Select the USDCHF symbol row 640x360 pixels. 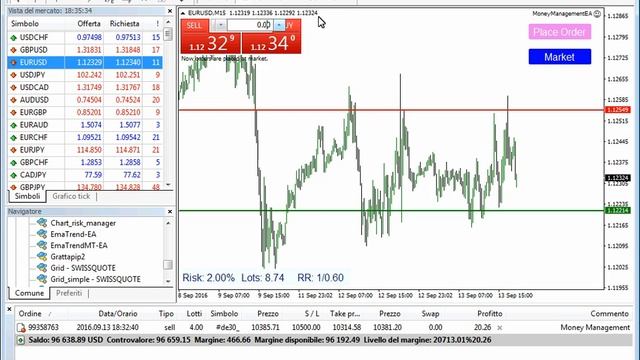(85, 38)
